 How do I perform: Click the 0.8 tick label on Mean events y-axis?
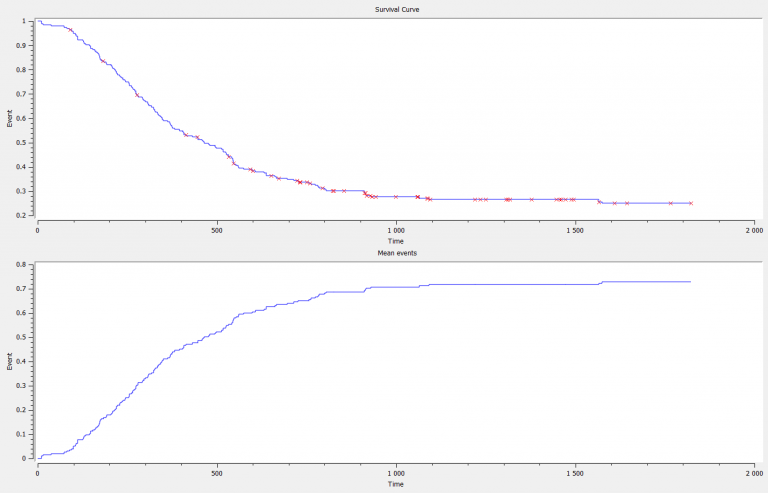(x=24, y=264)
